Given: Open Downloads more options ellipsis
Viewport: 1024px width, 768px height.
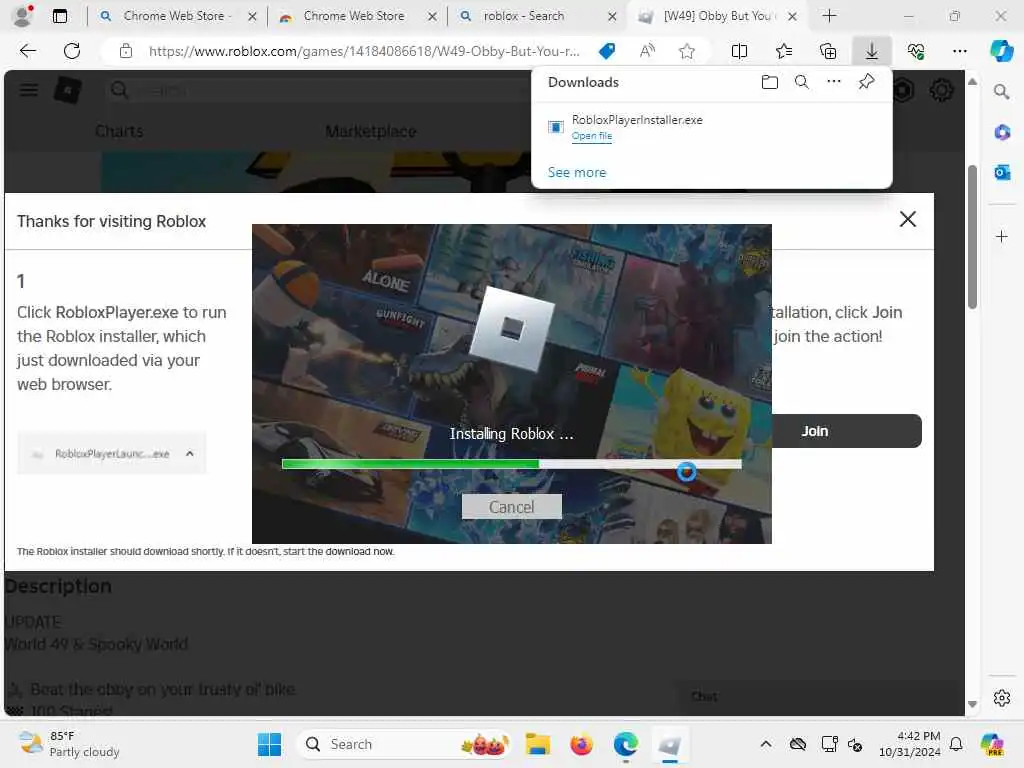Looking at the screenshot, I should (834, 82).
